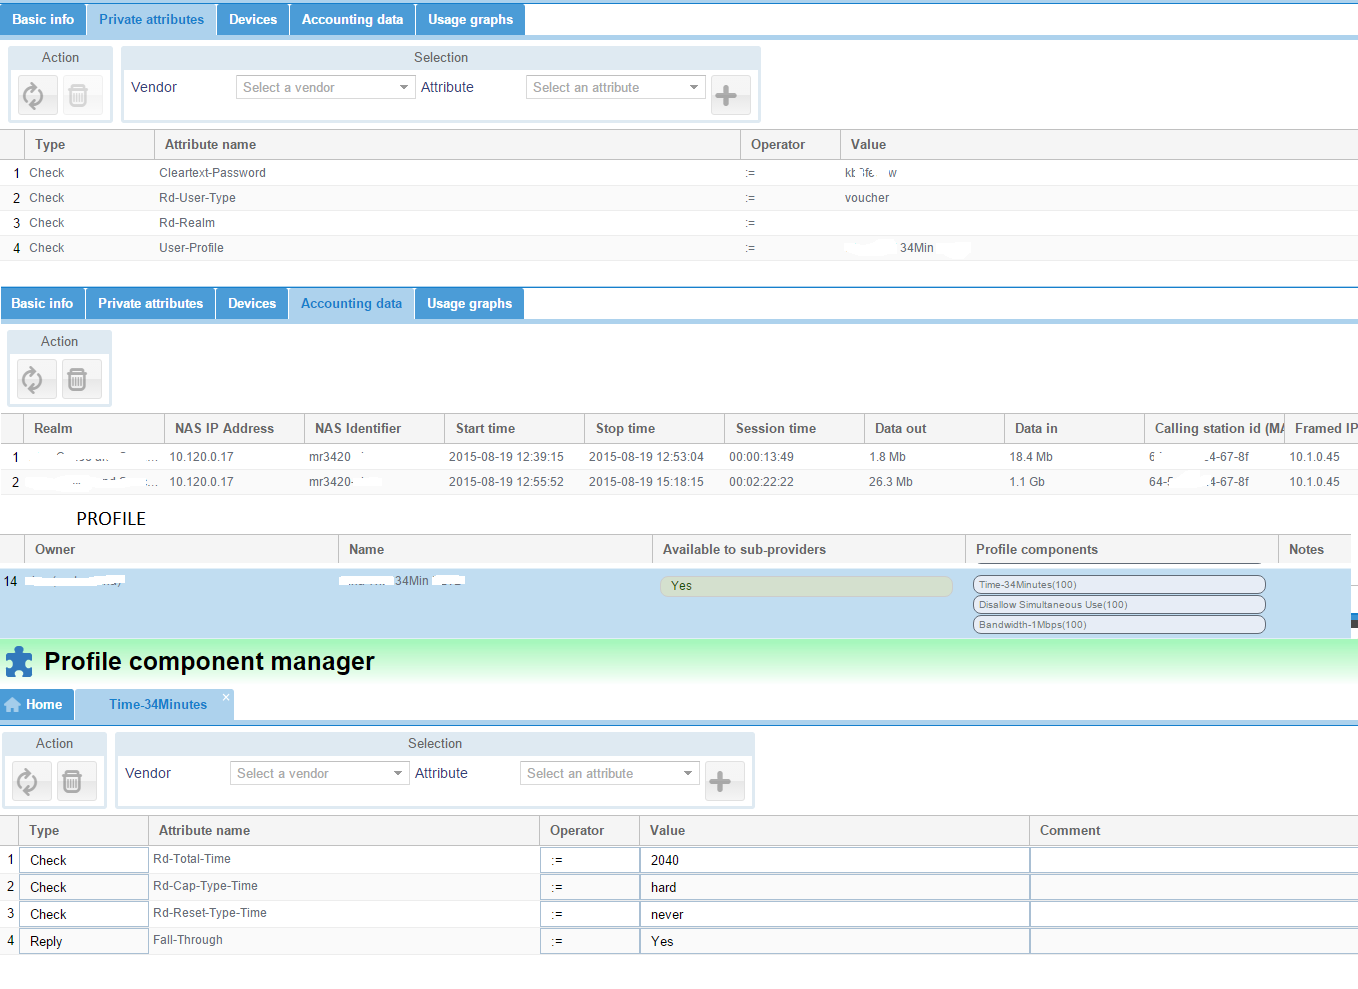Viewport: 1358px width, 989px height.
Task: Select the Rd-Realm attribute row
Action: click(x=679, y=223)
